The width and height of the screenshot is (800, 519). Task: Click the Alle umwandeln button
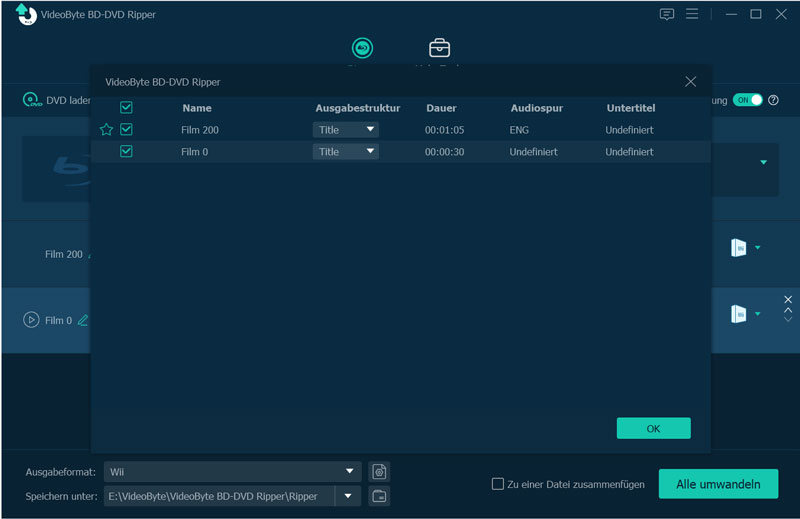coord(718,484)
